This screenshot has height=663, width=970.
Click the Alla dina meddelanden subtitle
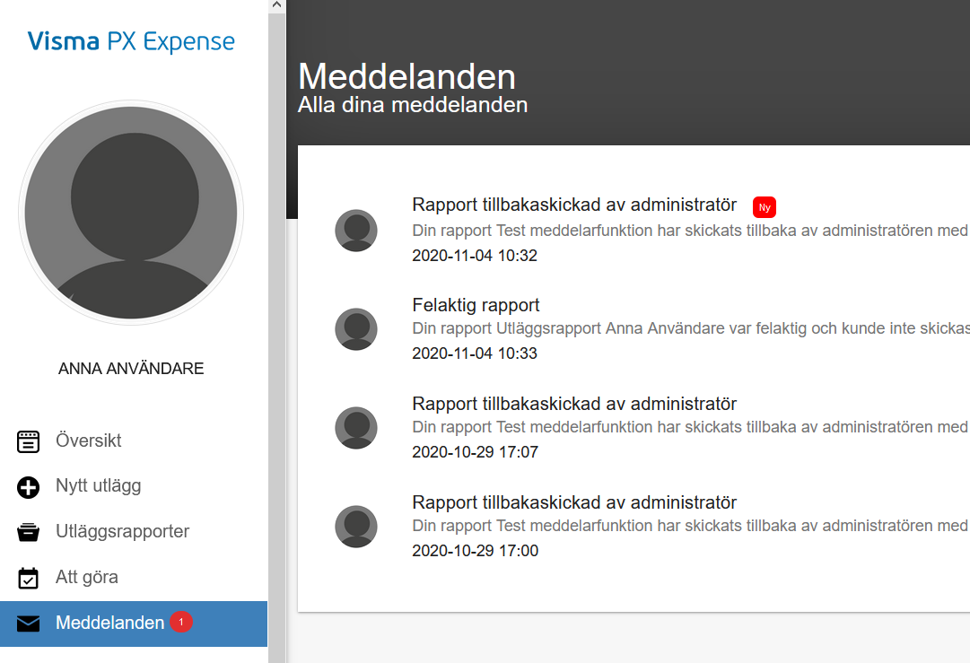(413, 105)
